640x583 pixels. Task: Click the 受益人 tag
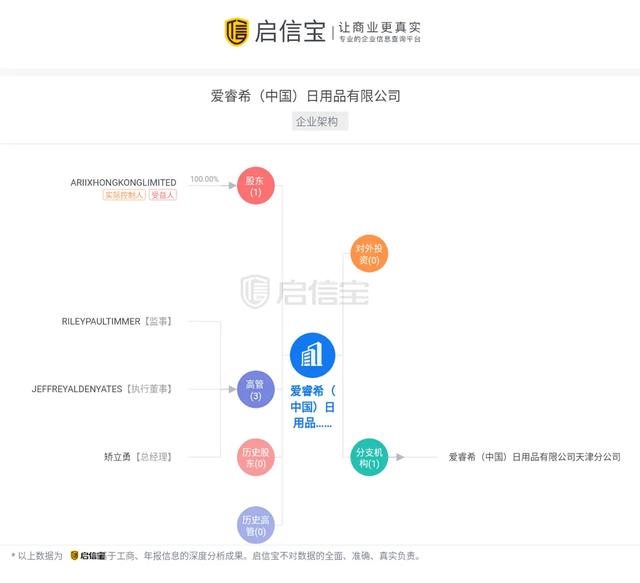pos(163,195)
